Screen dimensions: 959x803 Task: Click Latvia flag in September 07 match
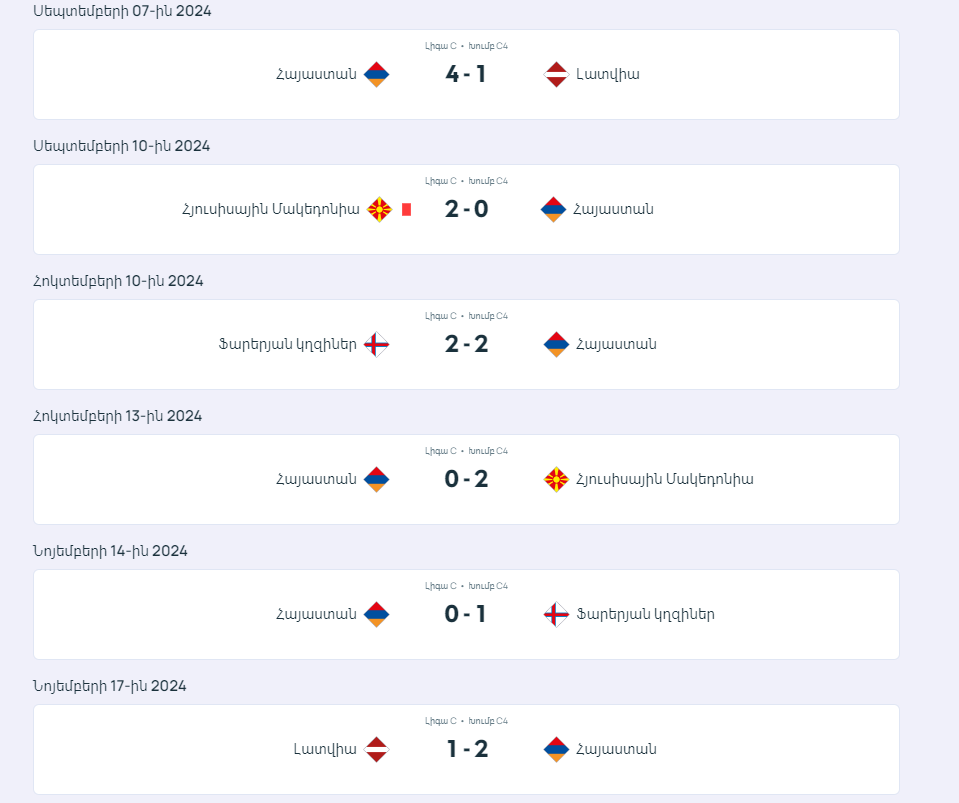(x=556, y=75)
